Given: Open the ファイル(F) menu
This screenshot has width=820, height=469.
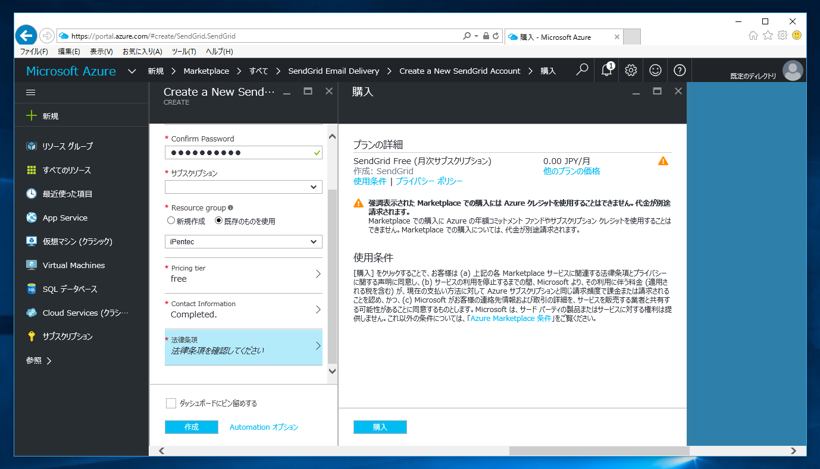Looking at the screenshot, I should [x=34, y=51].
